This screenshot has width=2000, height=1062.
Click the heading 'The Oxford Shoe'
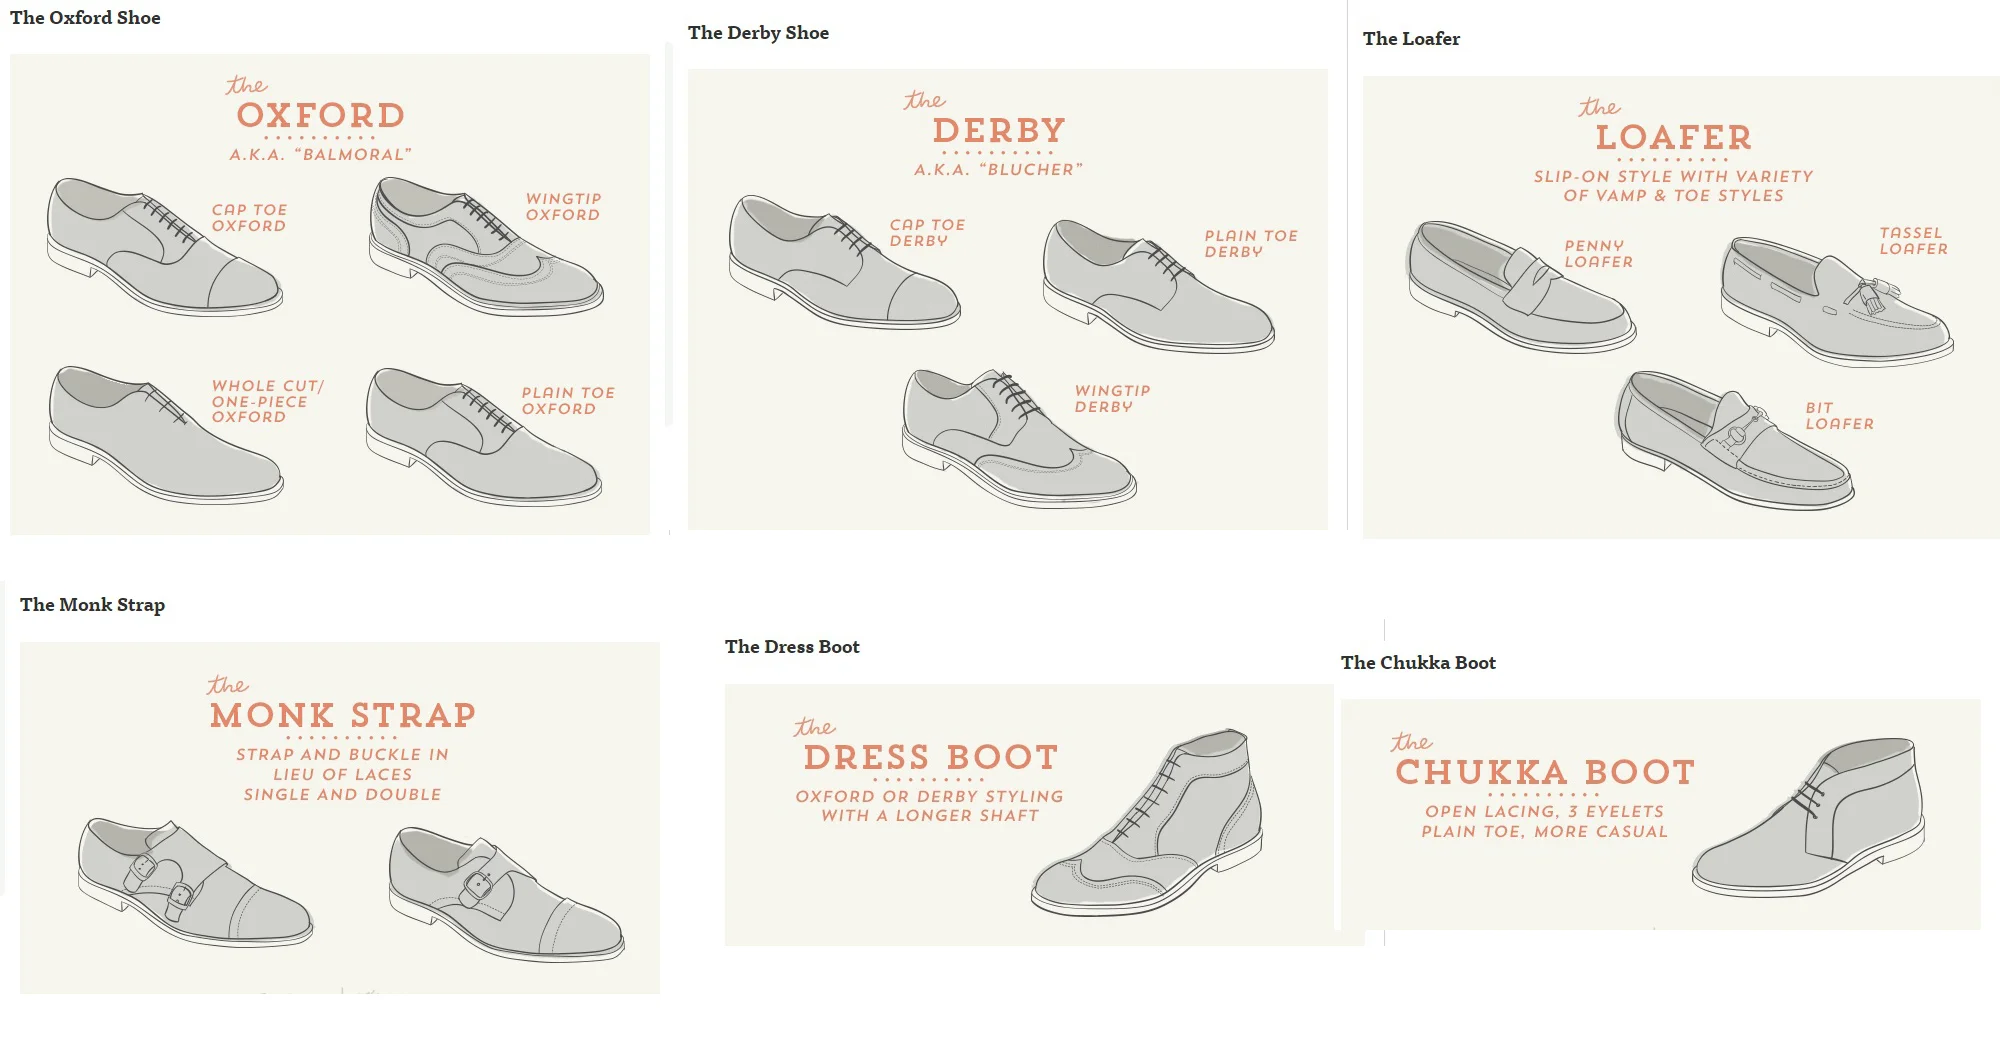[x=85, y=18]
